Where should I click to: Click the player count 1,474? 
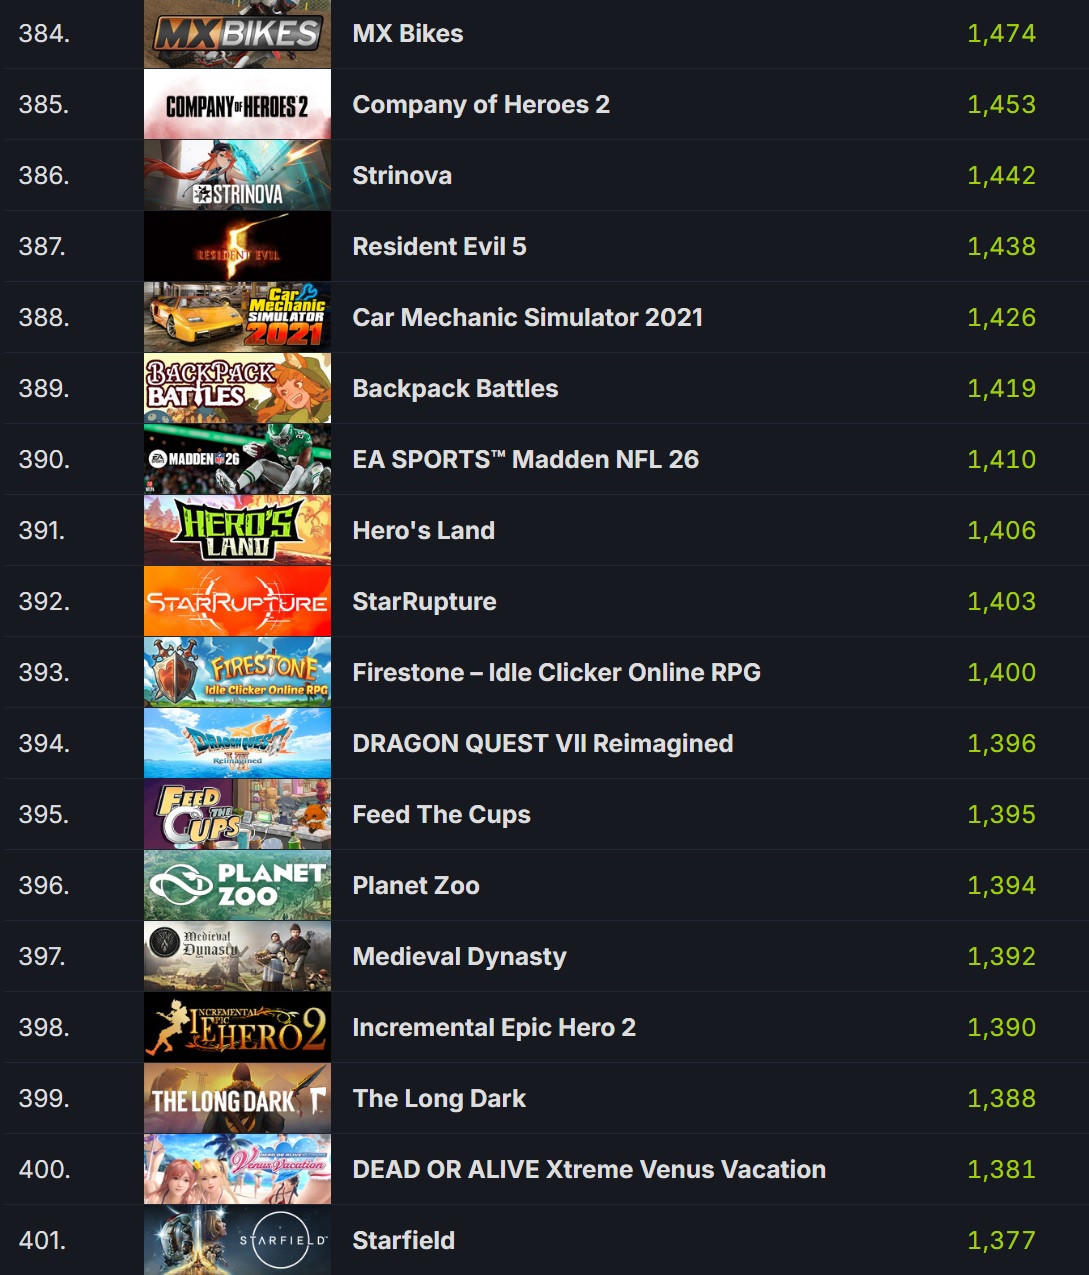point(1002,34)
